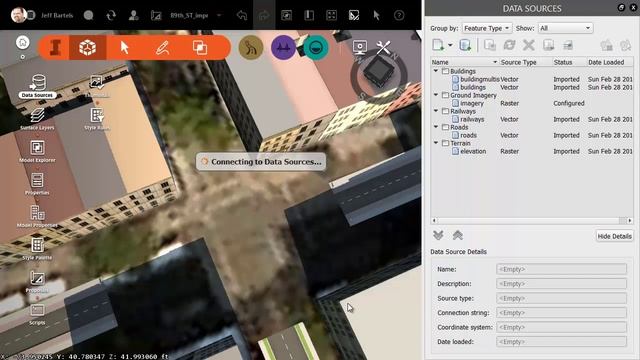Open the Surface Layers tool
Image resolution: width=640 pixels, height=360 pixels.
(x=37, y=116)
